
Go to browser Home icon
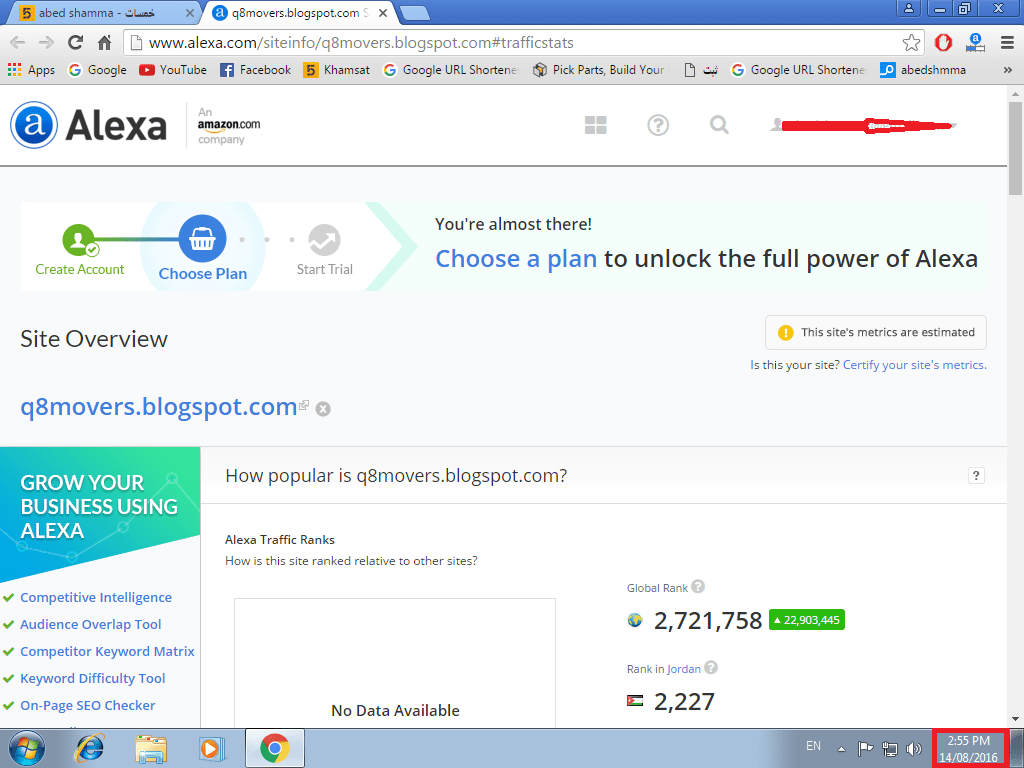pyautogui.click(x=104, y=43)
